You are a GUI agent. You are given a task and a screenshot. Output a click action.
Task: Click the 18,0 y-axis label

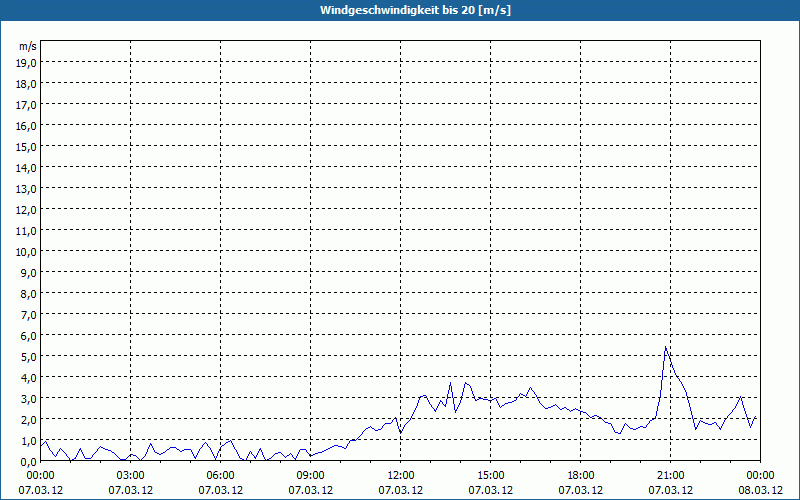(26, 84)
